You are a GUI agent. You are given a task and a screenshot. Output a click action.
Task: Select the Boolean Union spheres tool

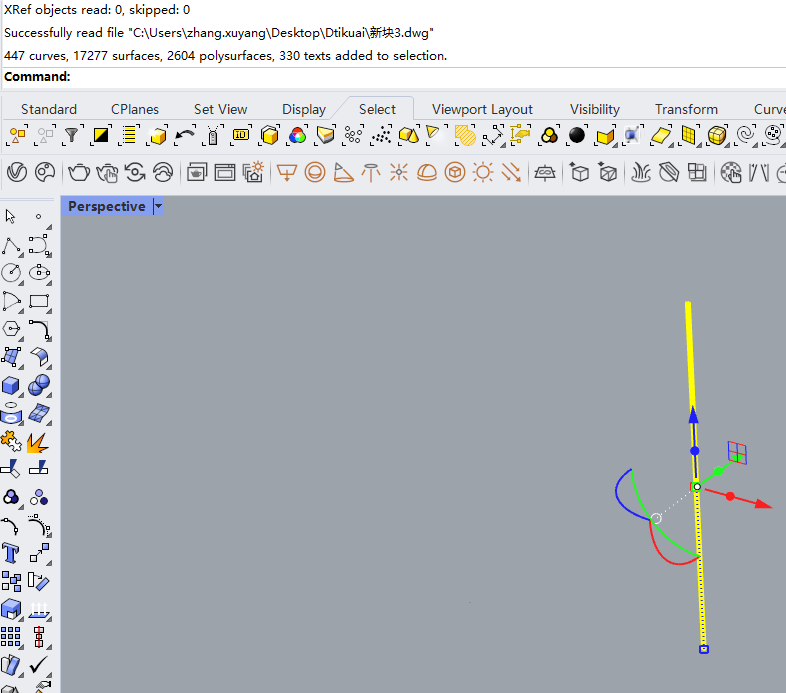tap(39, 386)
